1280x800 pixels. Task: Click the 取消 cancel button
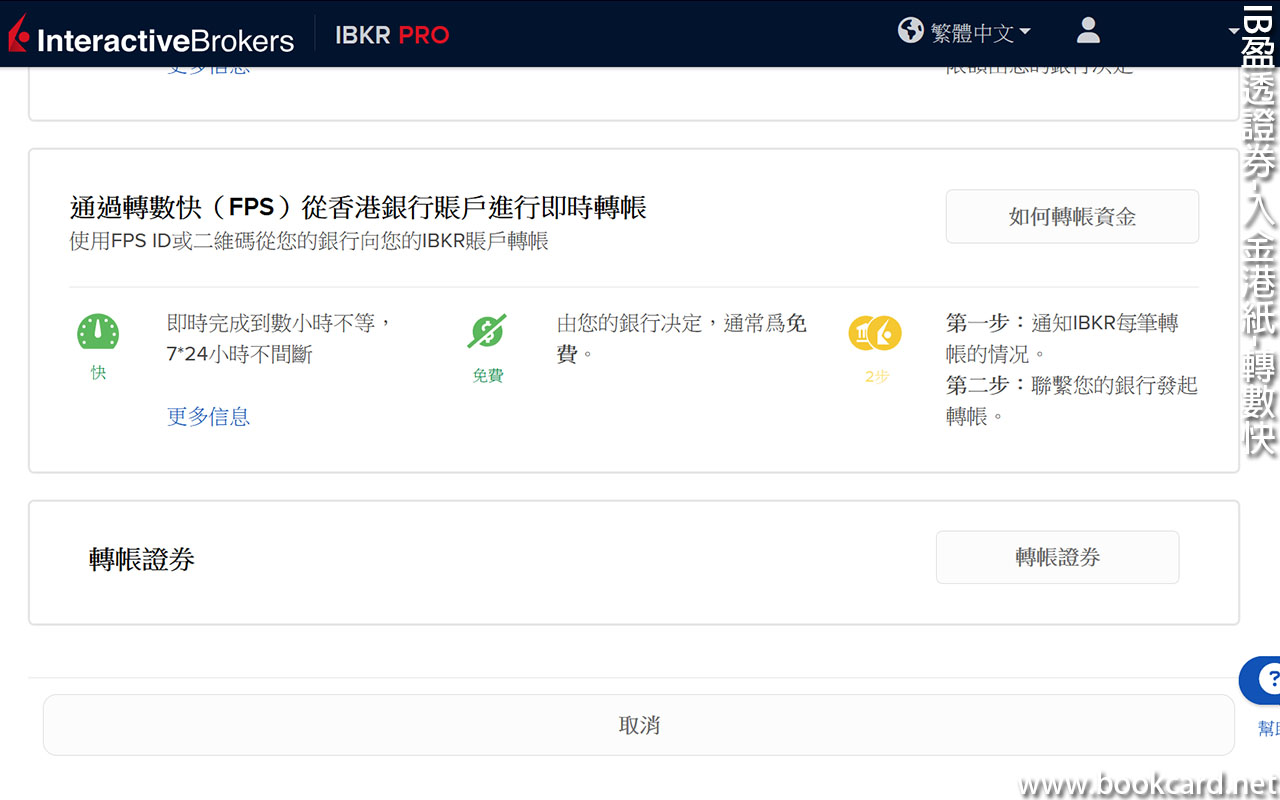[x=639, y=725]
